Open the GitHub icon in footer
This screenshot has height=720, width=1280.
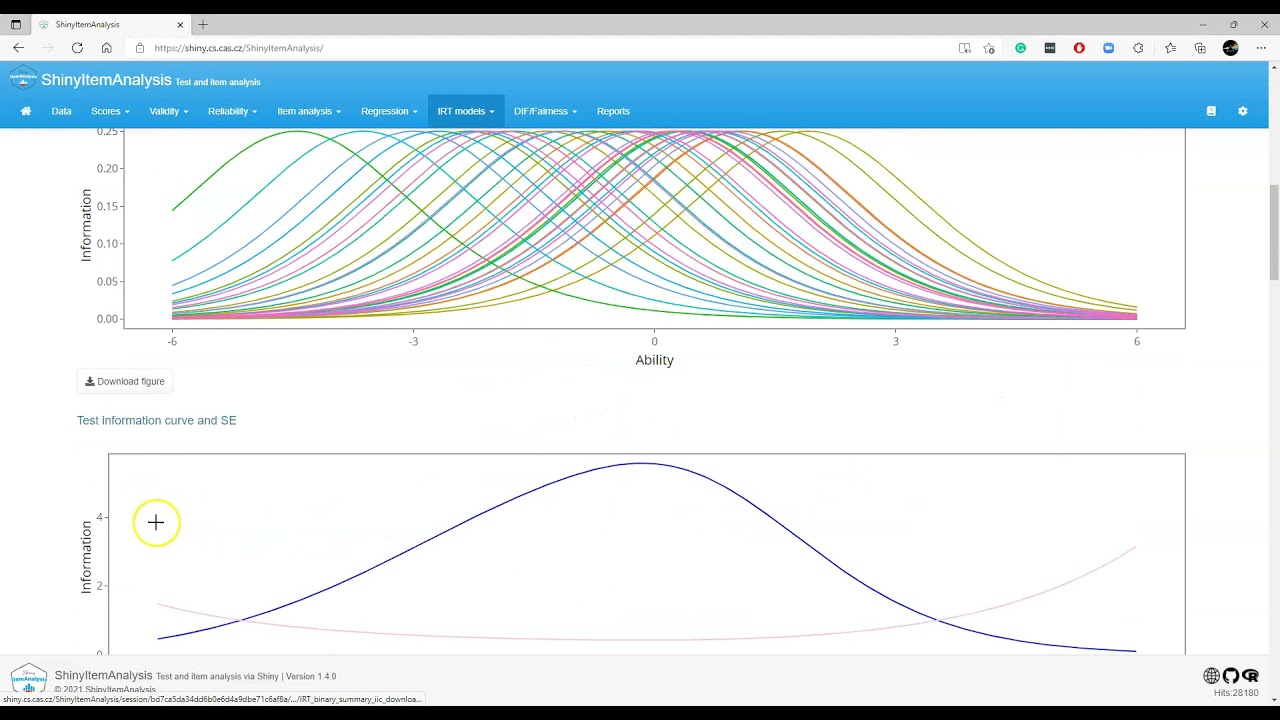point(1230,676)
